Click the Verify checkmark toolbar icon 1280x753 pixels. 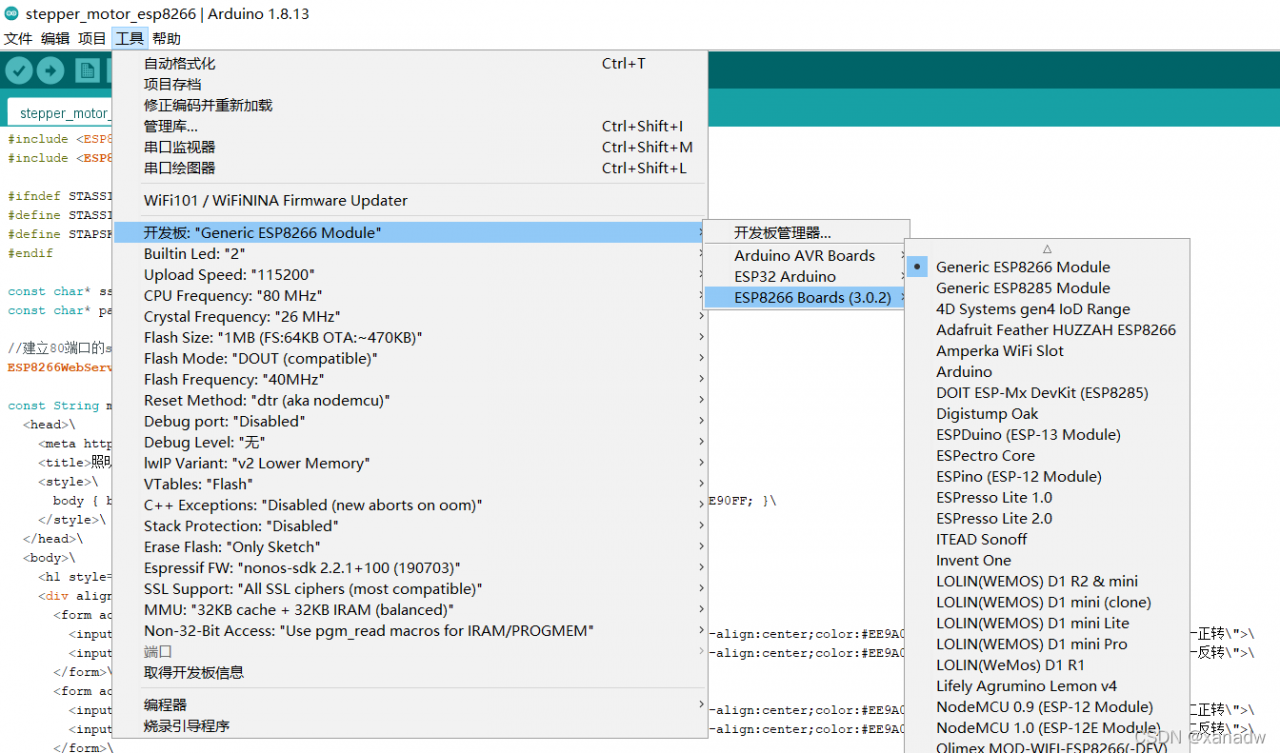coord(20,70)
